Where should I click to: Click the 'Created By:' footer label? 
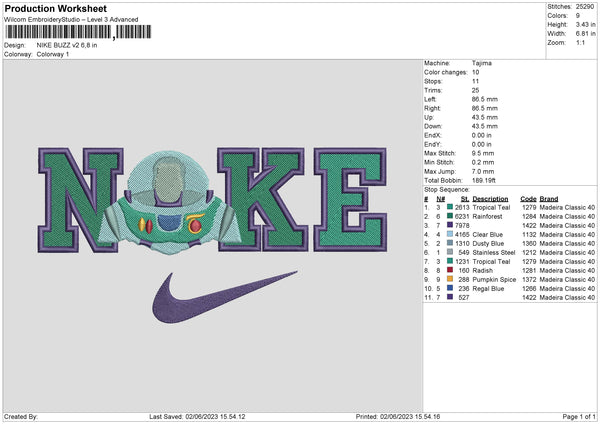(21, 416)
